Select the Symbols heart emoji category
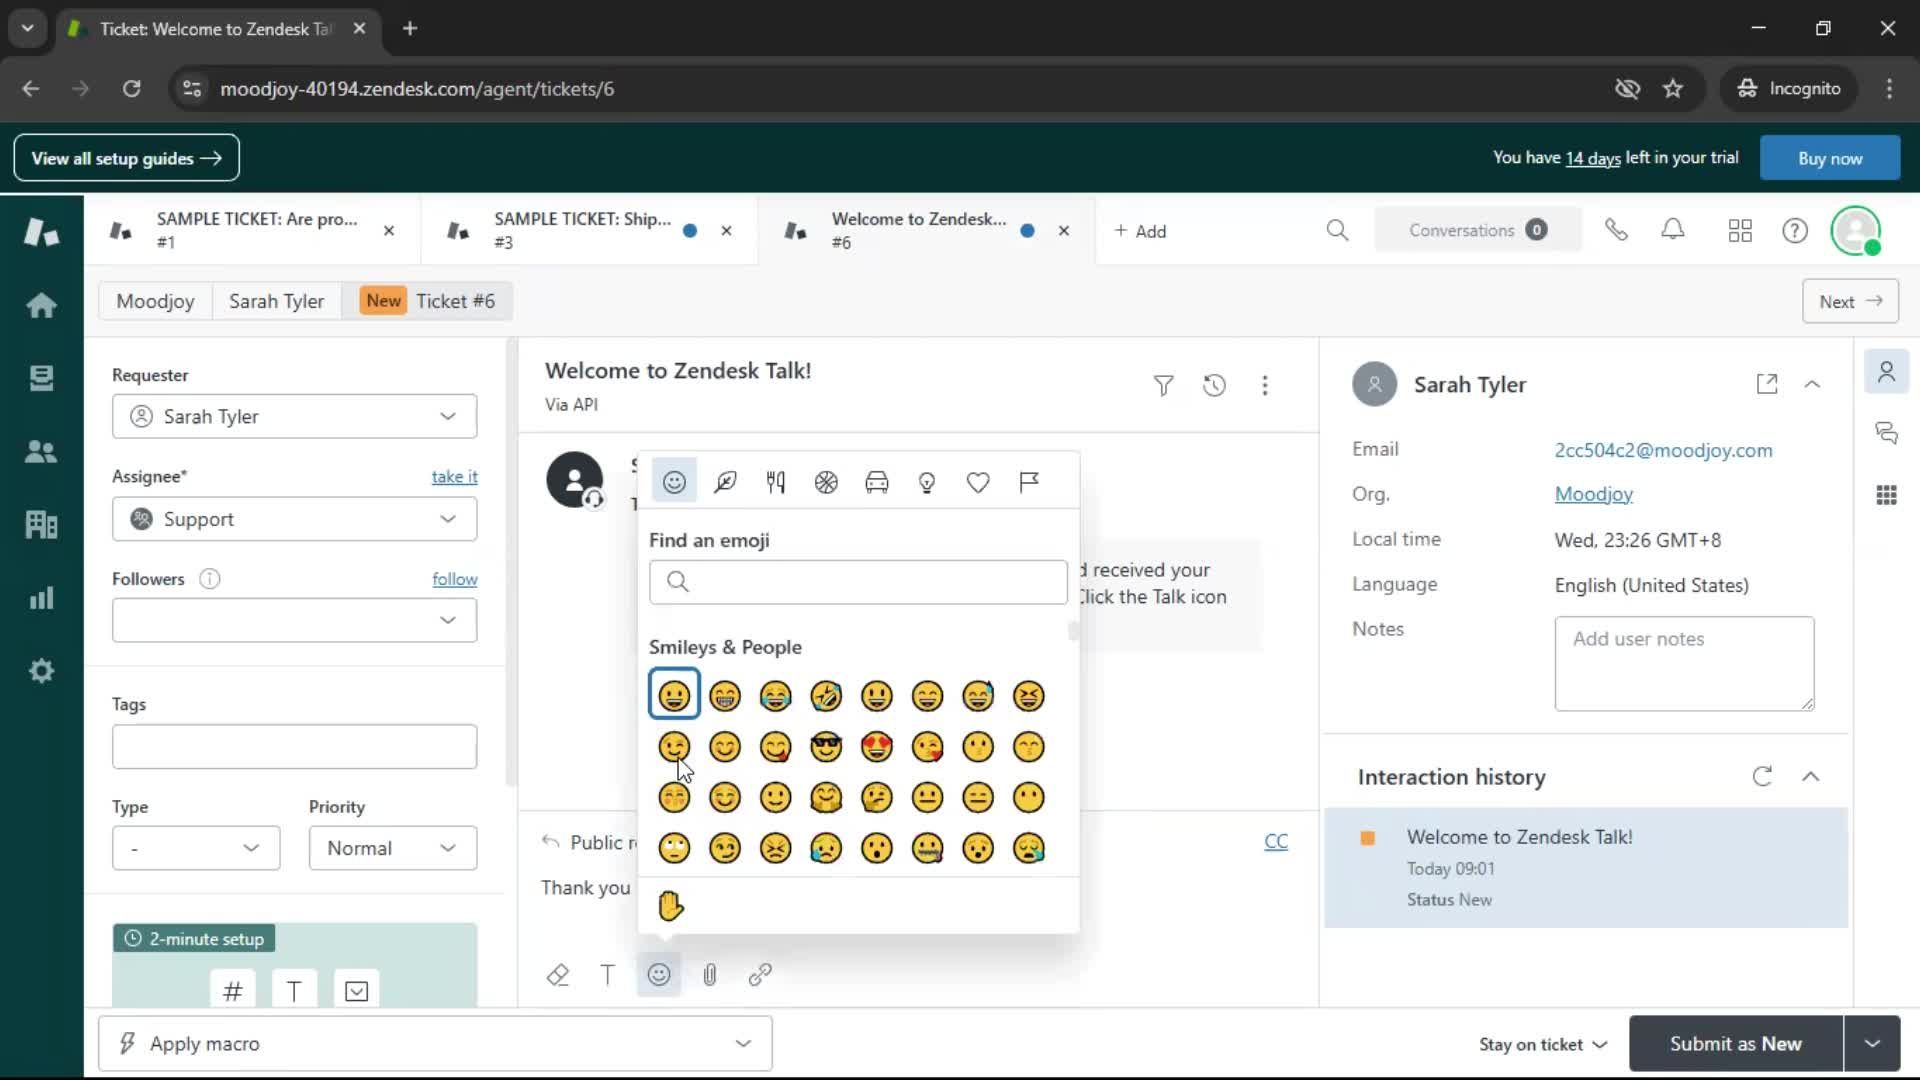The height and width of the screenshot is (1080, 1920). tap(978, 483)
